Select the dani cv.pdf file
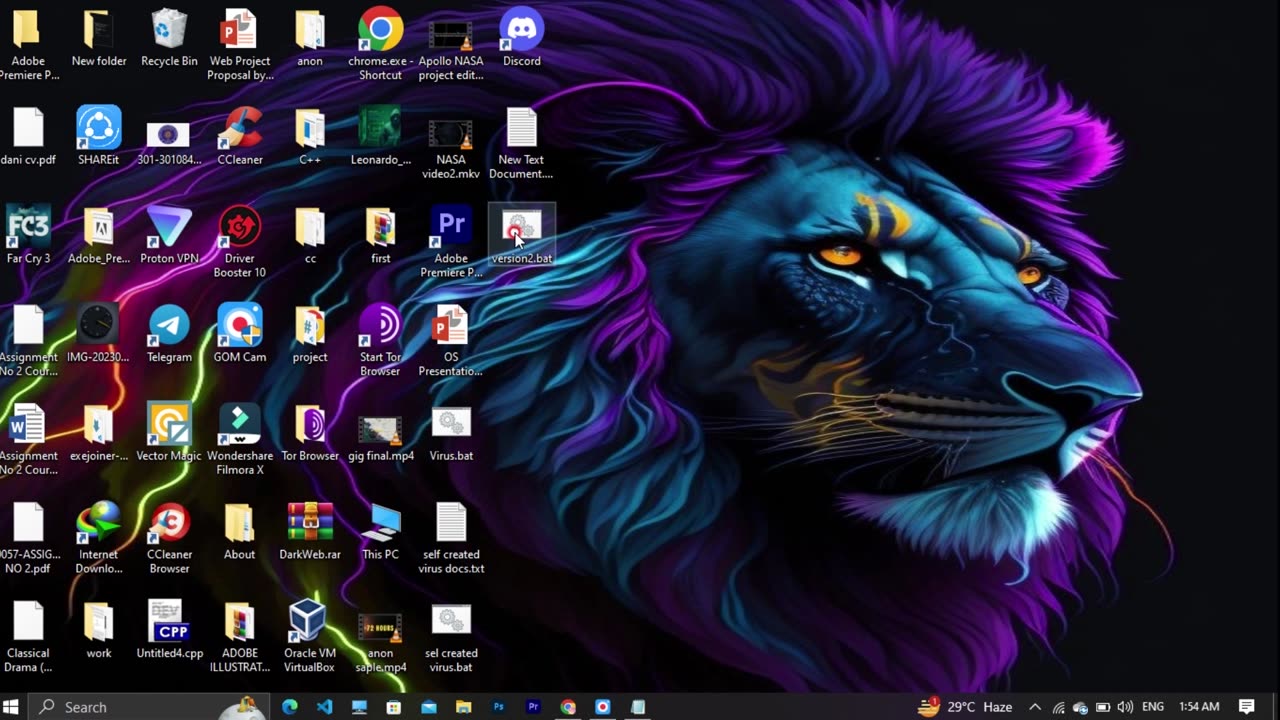The height and width of the screenshot is (720, 1280). [28, 138]
